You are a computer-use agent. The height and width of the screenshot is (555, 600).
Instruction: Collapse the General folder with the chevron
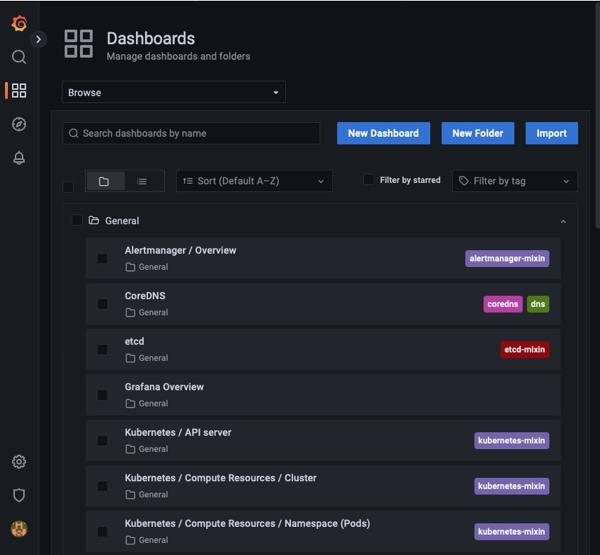click(x=563, y=222)
